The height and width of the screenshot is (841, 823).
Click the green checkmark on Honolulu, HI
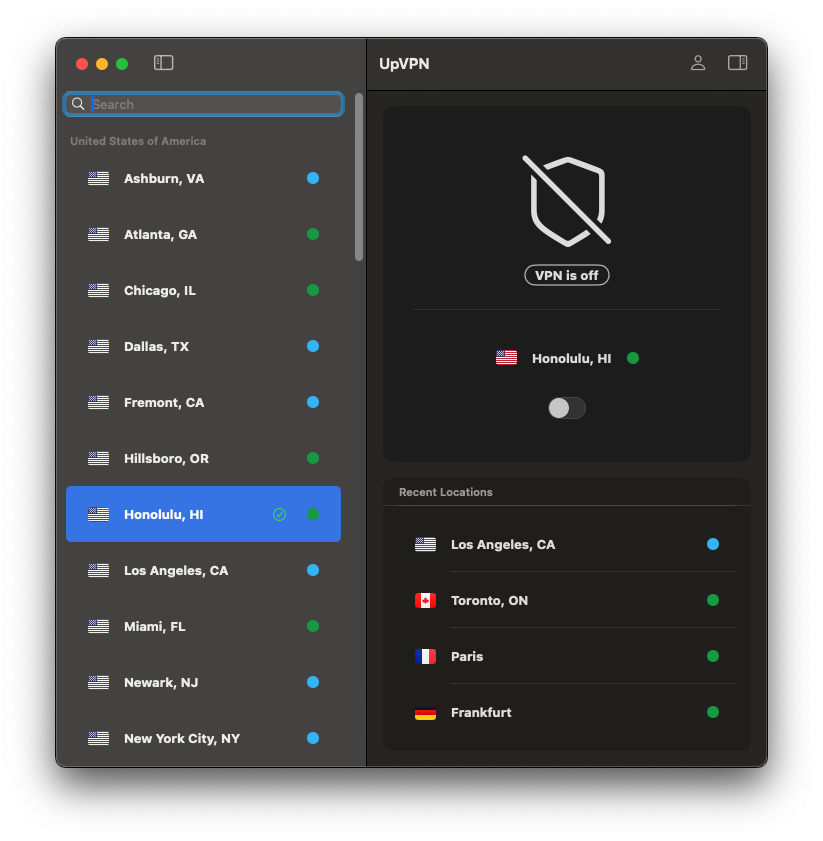tap(278, 514)
